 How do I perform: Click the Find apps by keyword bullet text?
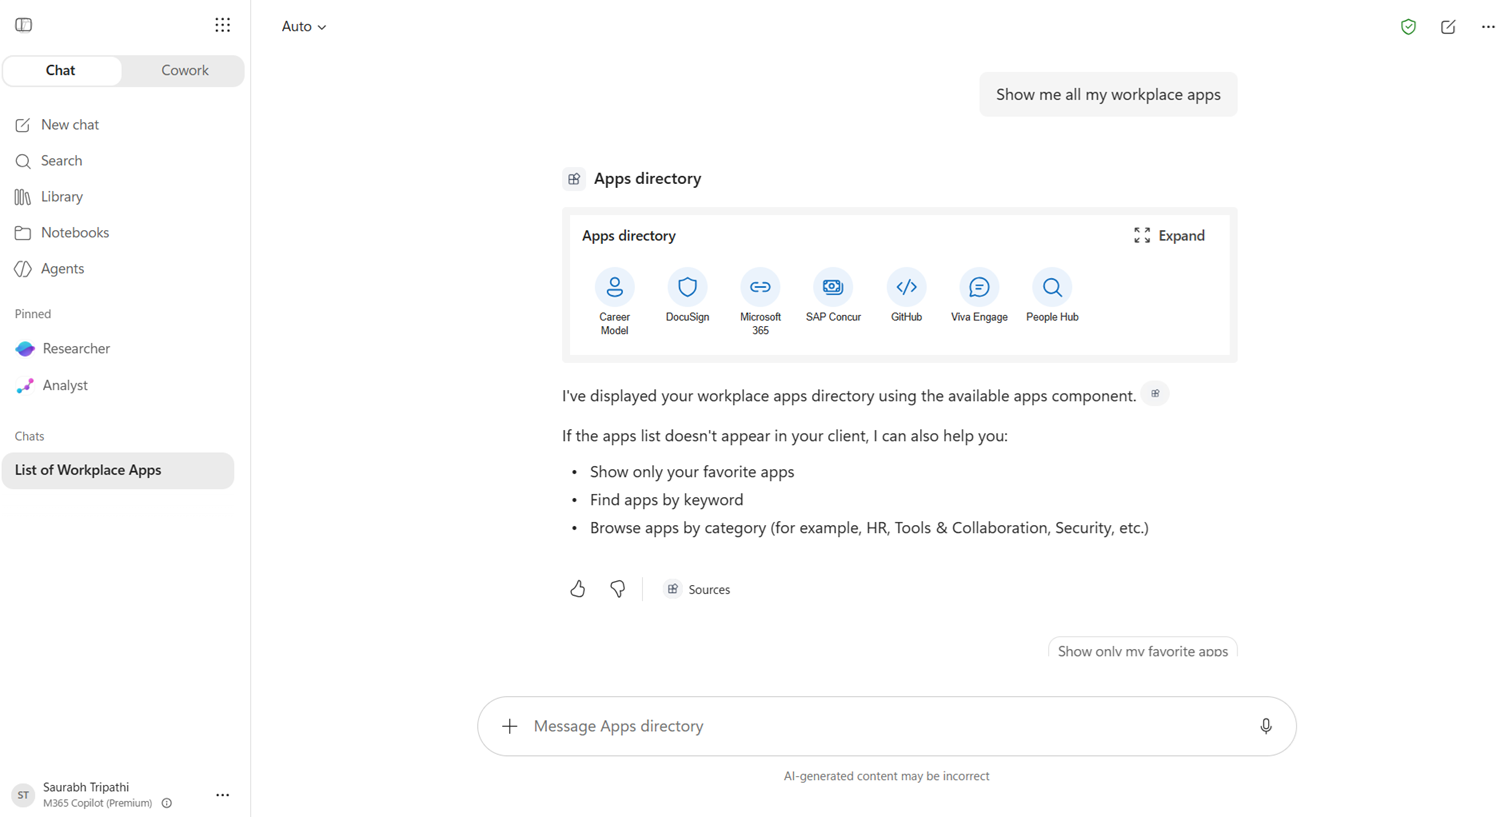point(667,500)
